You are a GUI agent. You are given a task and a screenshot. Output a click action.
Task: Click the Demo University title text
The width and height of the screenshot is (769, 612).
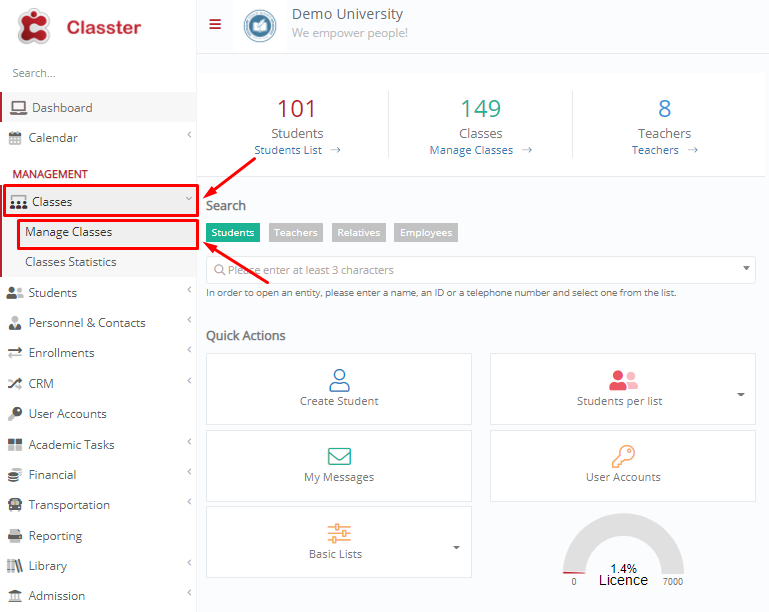pos(347,14)
